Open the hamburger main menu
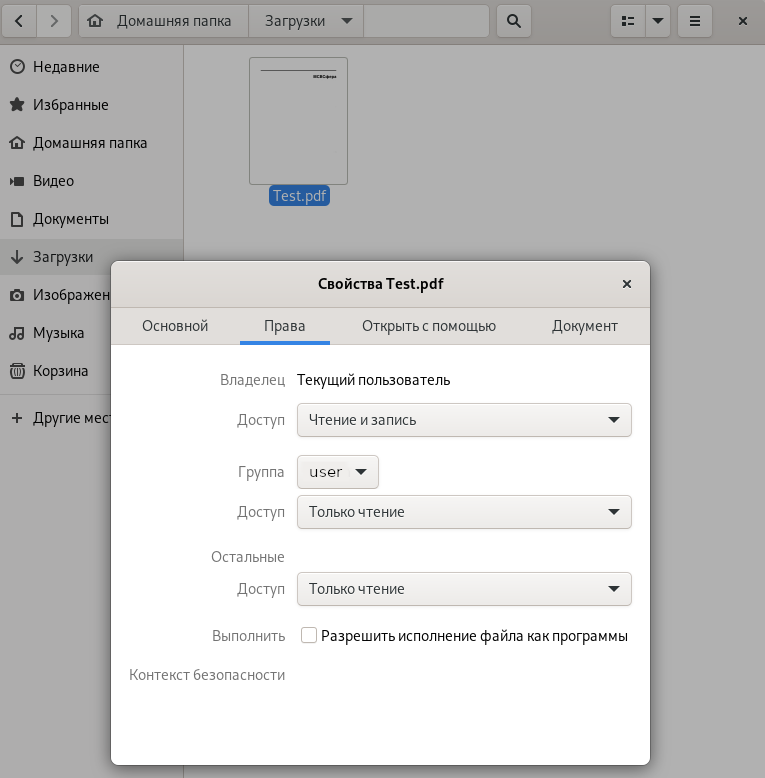The height and width of the screenshot is (778, 765). point(694,21)
